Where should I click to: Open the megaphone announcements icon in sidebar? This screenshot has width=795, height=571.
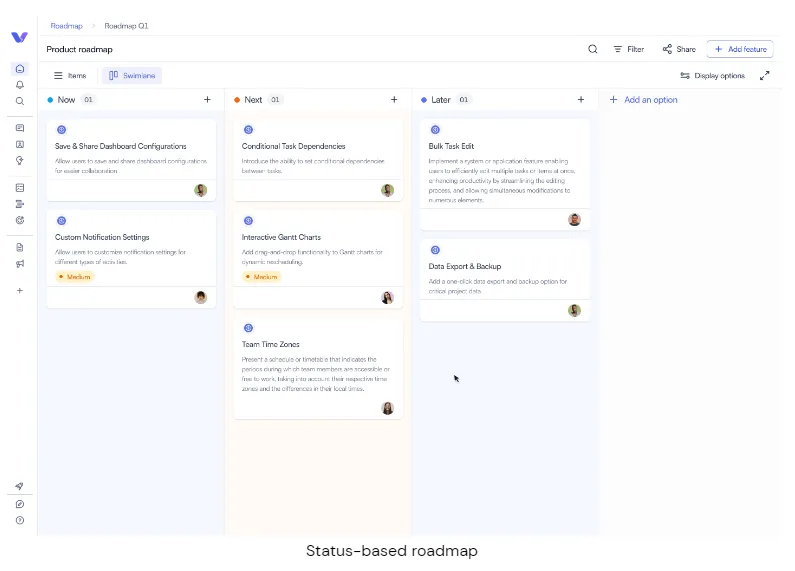[20, 264]
